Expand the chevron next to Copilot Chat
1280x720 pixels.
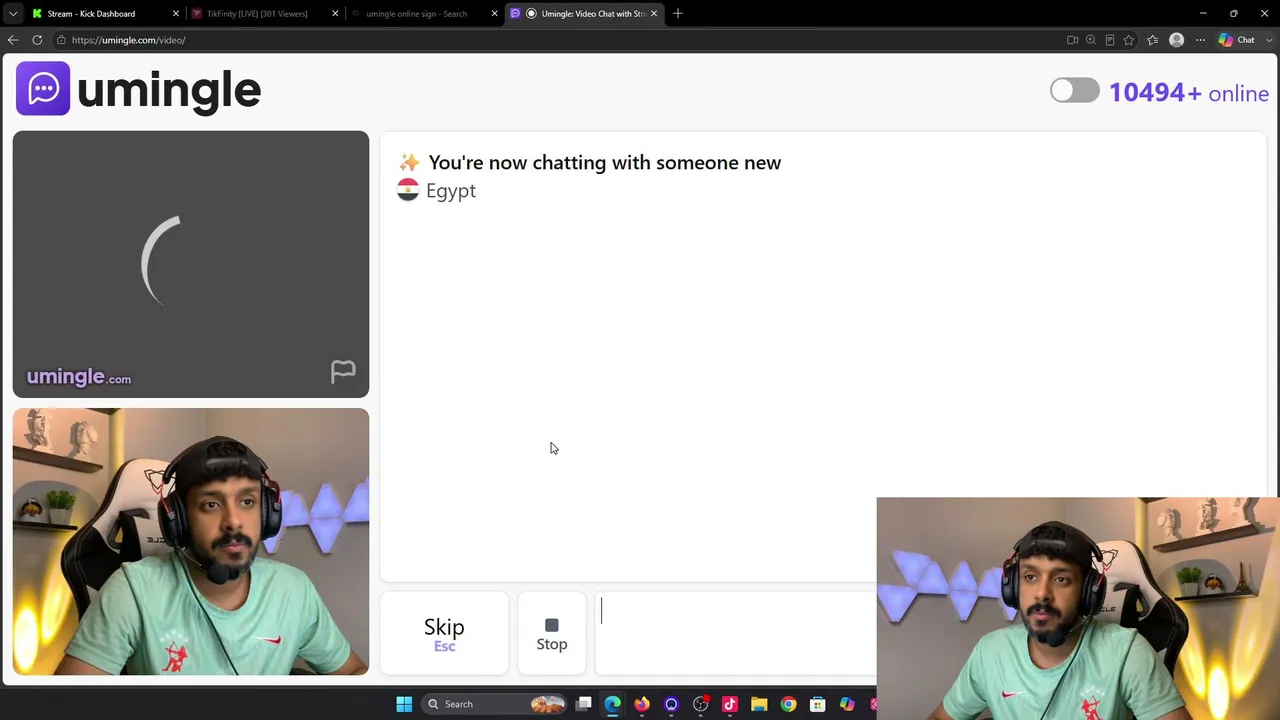pos(1268,40)
